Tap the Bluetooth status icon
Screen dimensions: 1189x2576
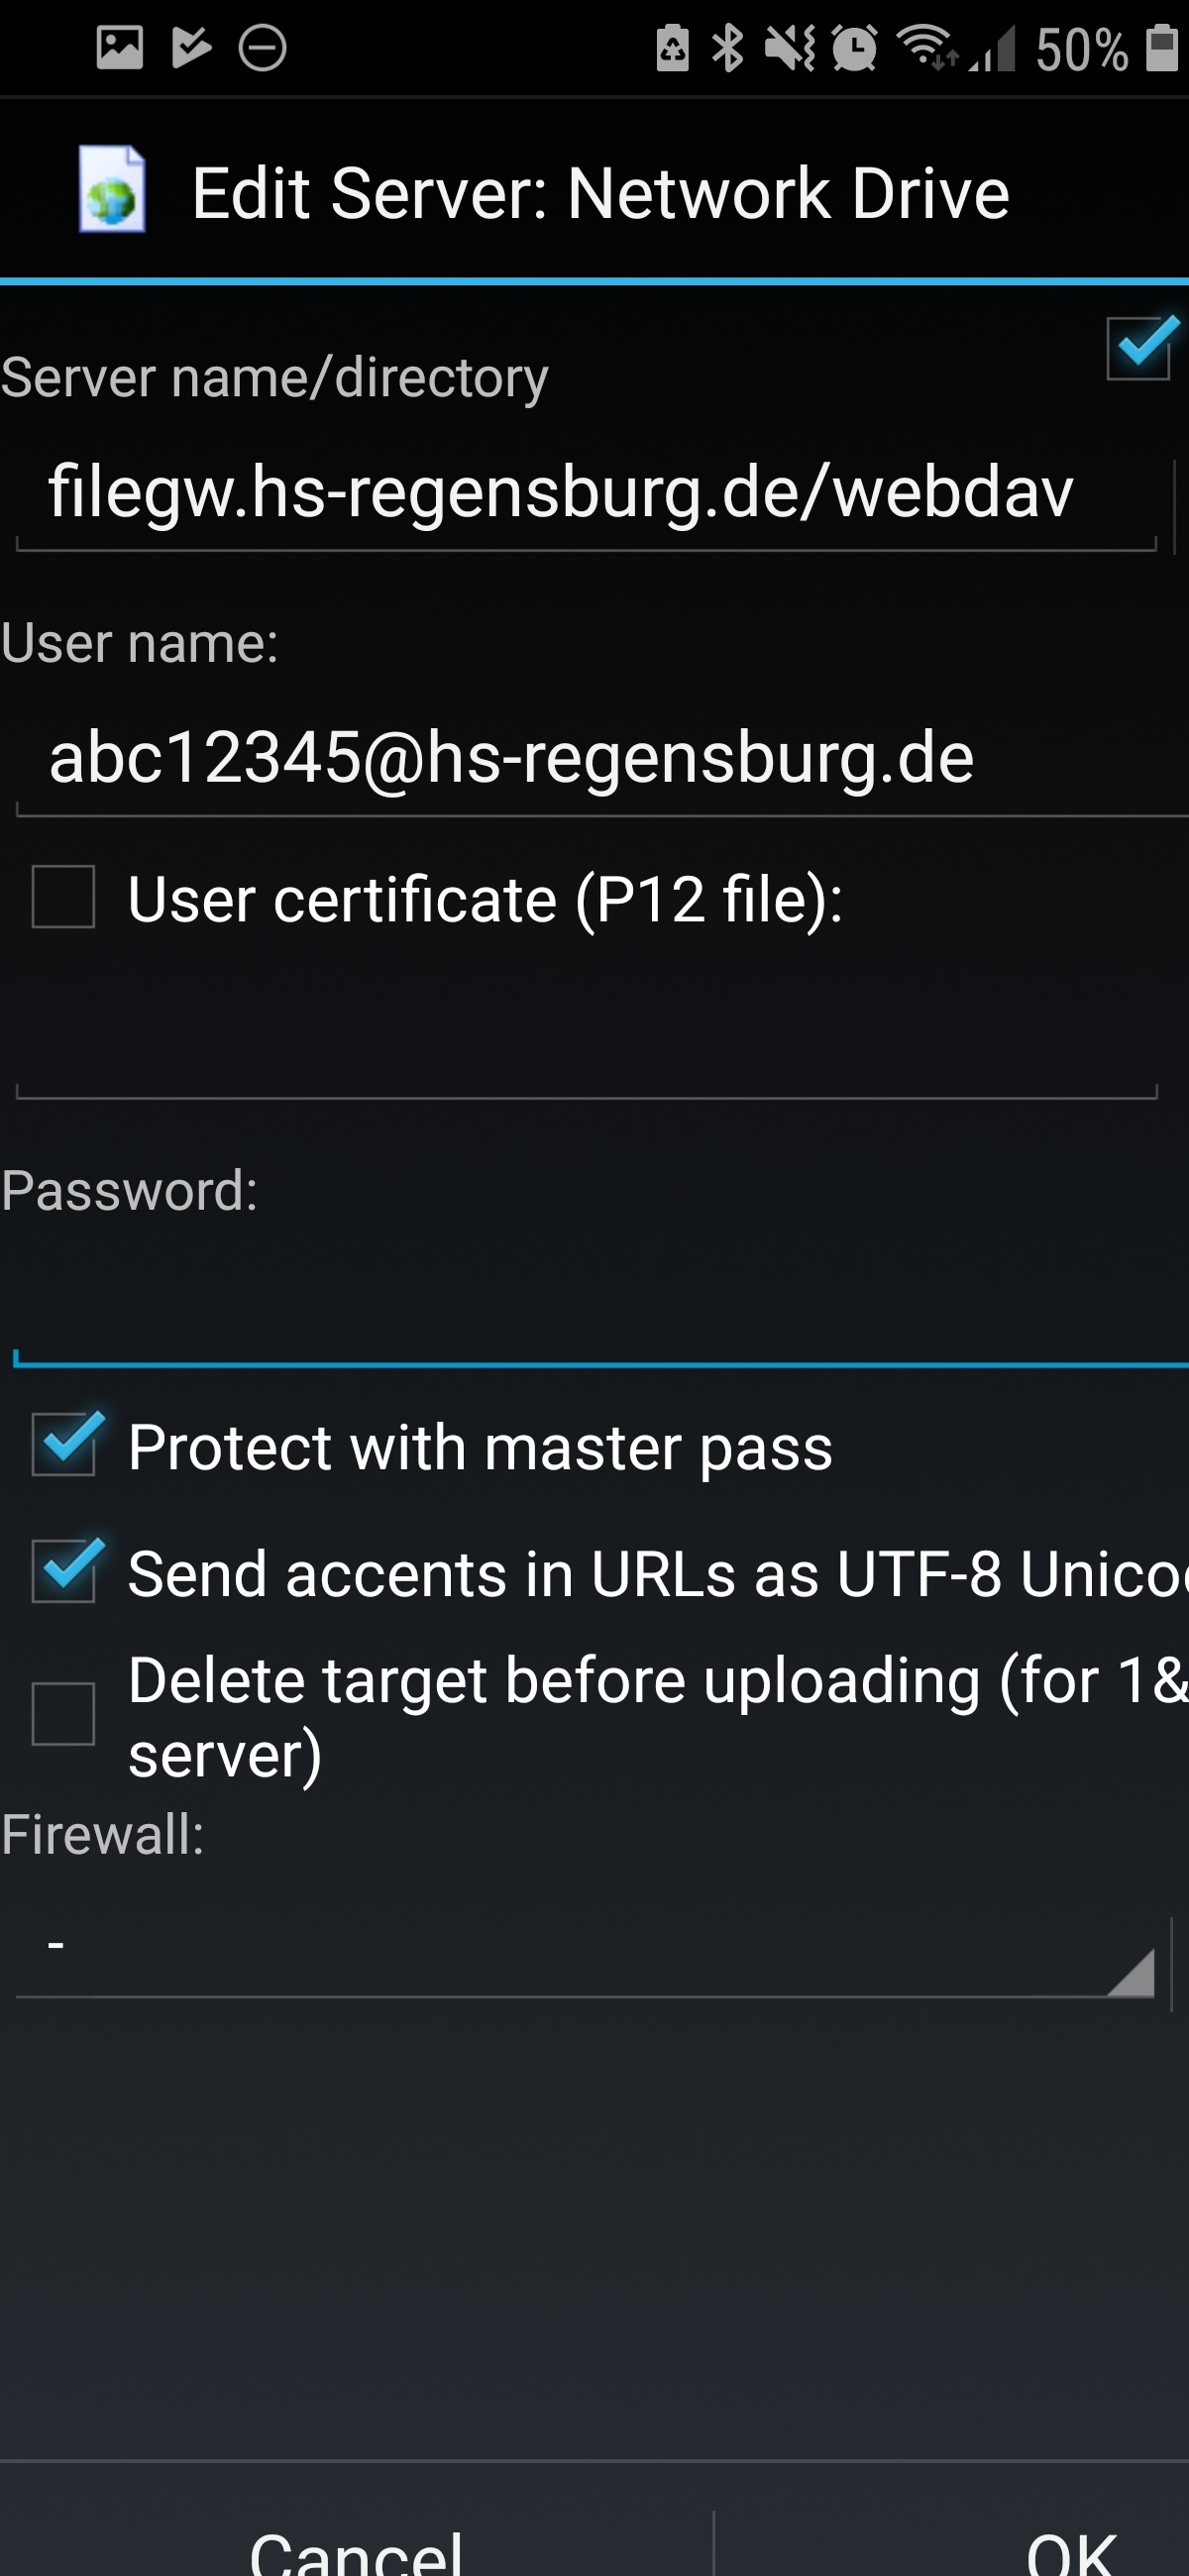727,48
